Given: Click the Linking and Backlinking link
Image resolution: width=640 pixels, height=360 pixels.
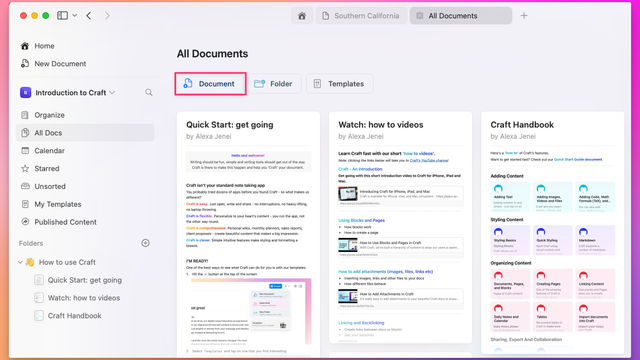Looking at the screenshot, I should [361, 323].
